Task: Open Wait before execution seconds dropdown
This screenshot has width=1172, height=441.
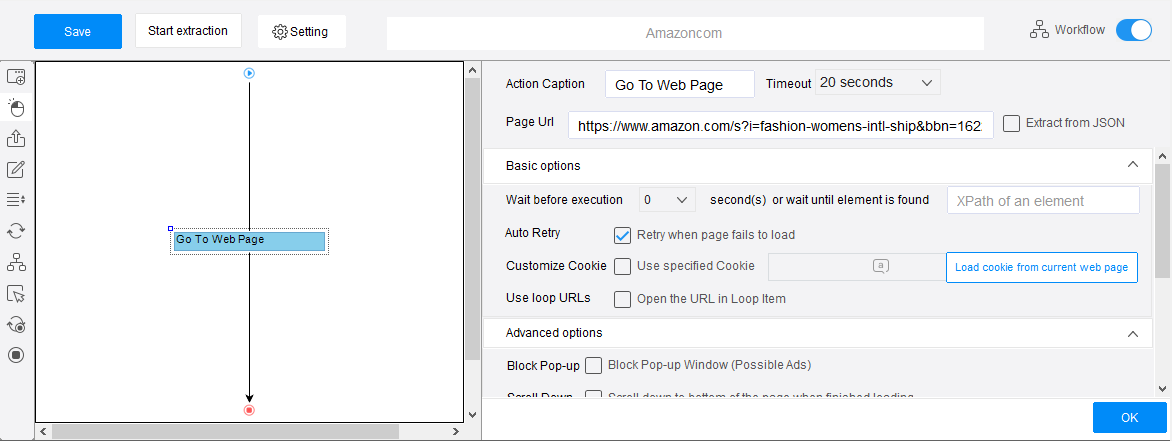Action: point(668,200)
